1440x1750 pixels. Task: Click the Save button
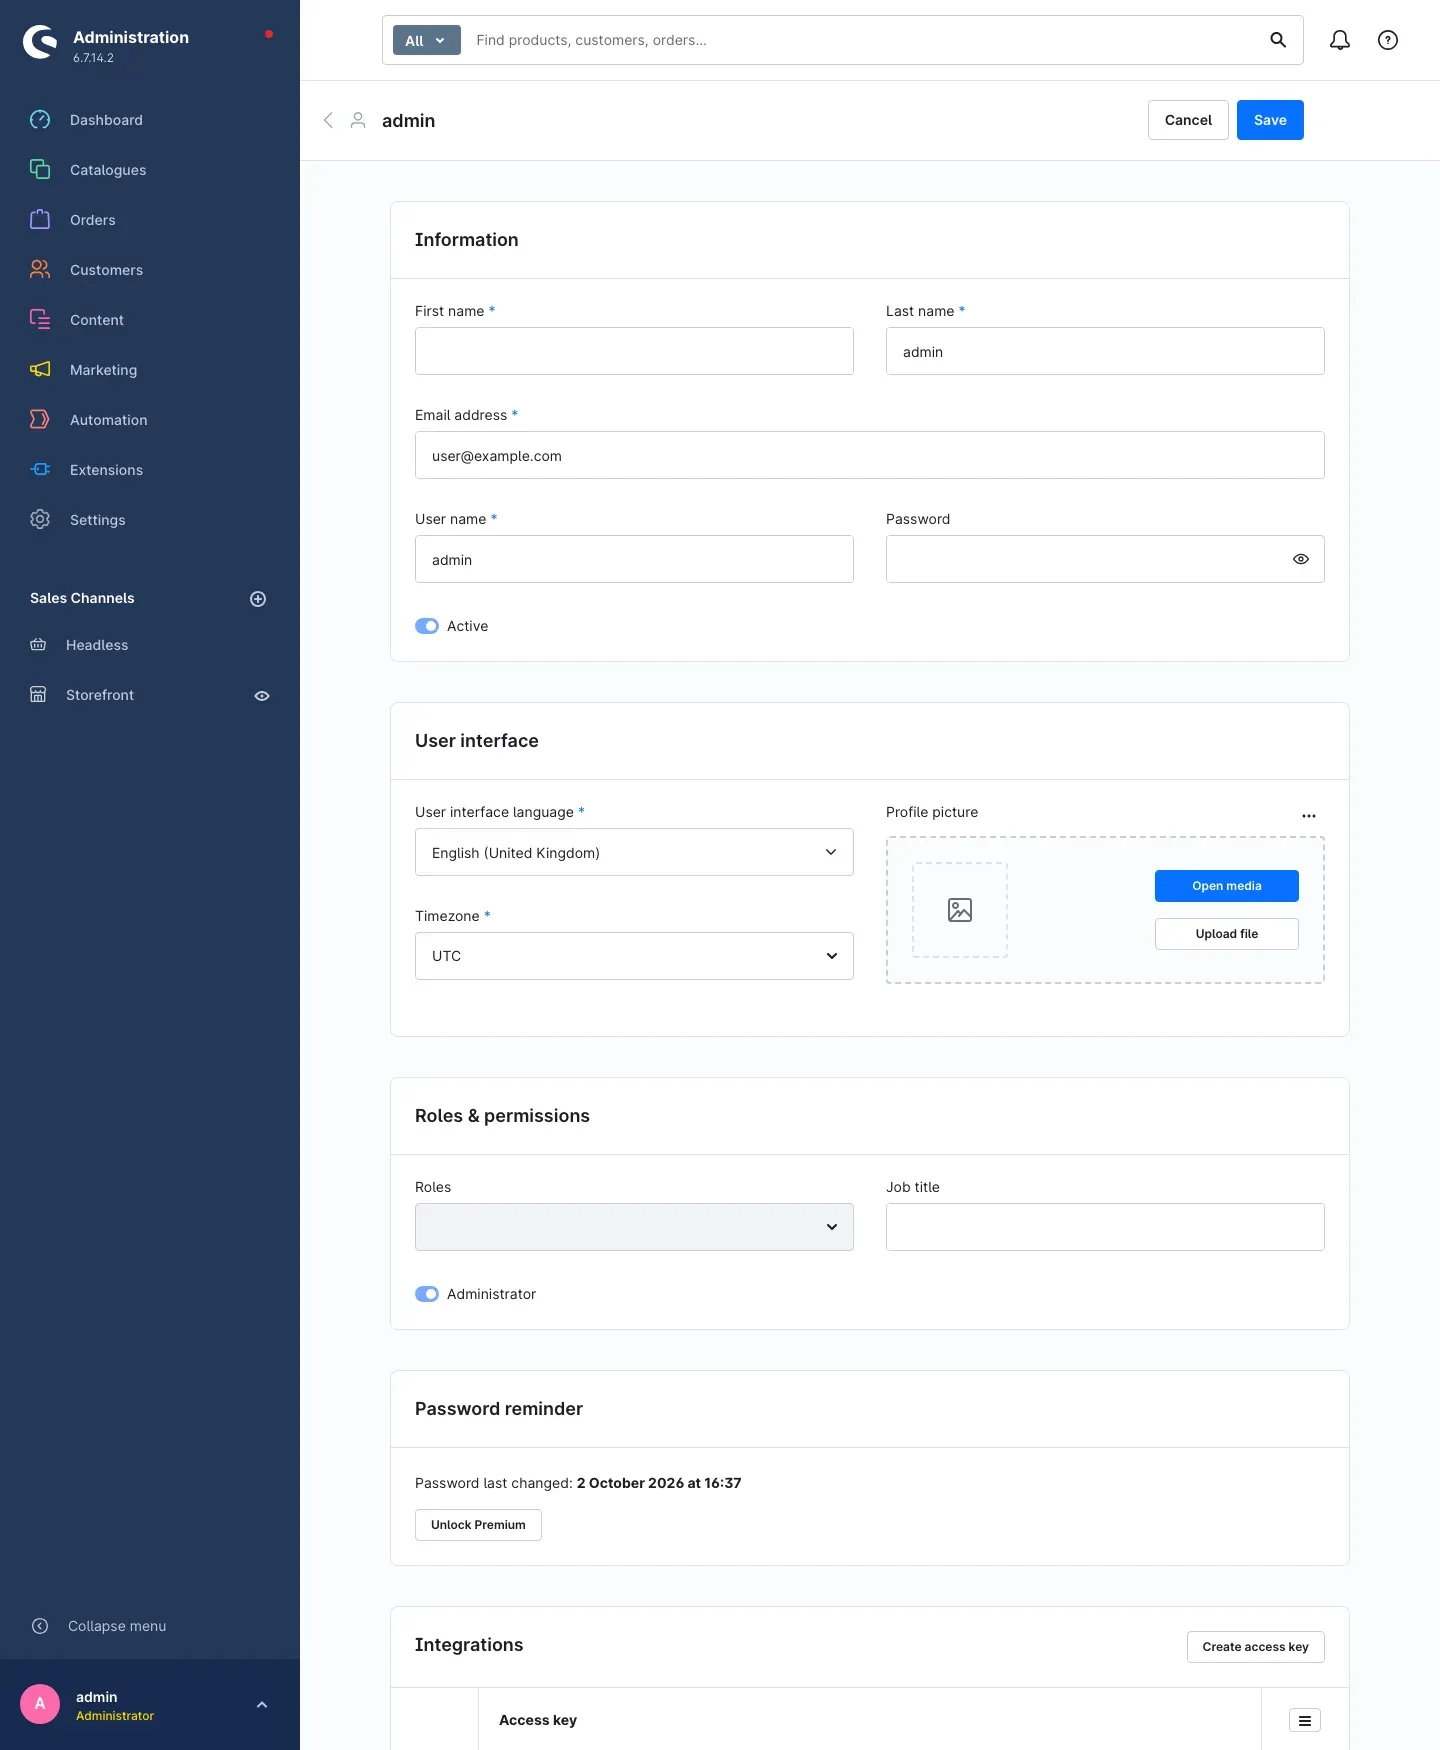[x=1270, y=120]
